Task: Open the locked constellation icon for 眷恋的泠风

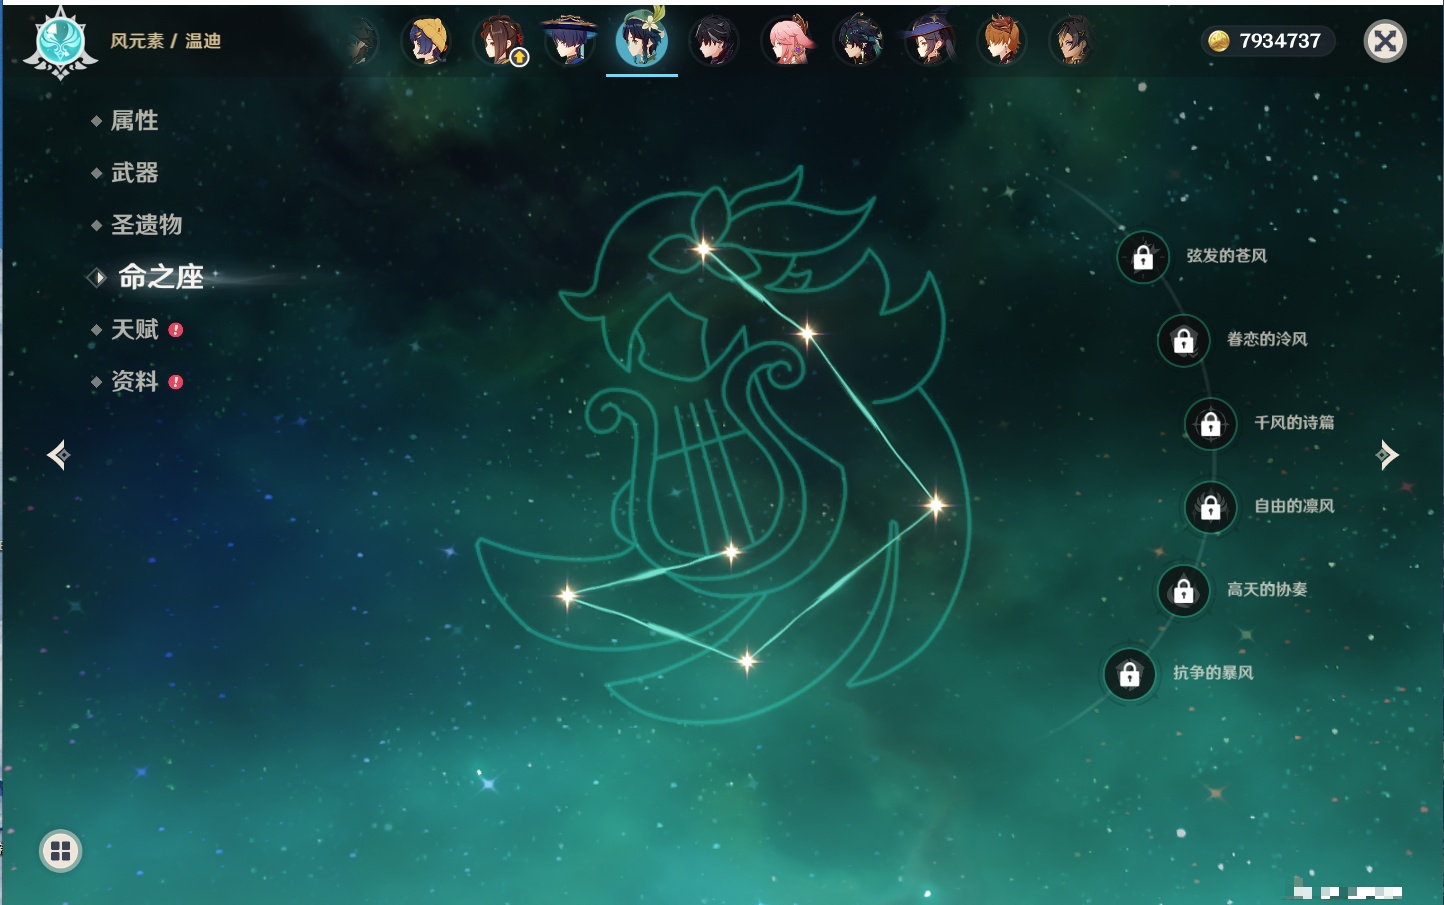Action: click(1183, 341)
